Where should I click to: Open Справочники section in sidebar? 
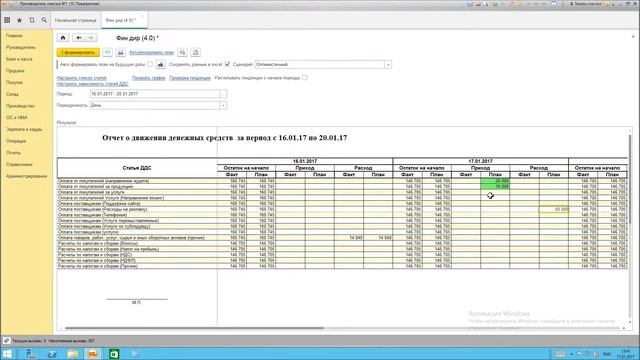[19, 164]
